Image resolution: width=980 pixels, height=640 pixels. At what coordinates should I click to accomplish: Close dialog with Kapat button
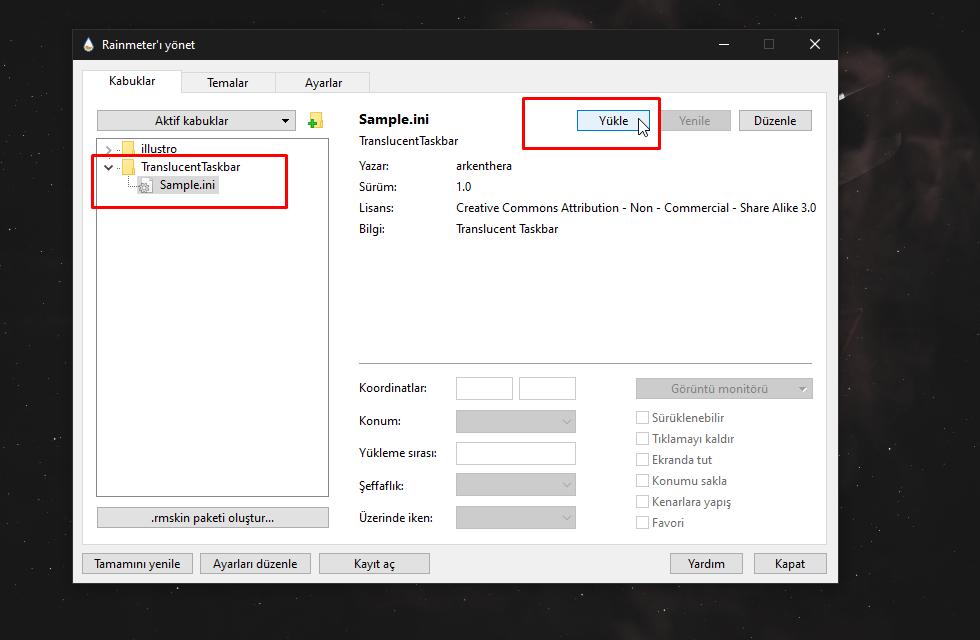(x=790, y=564)
